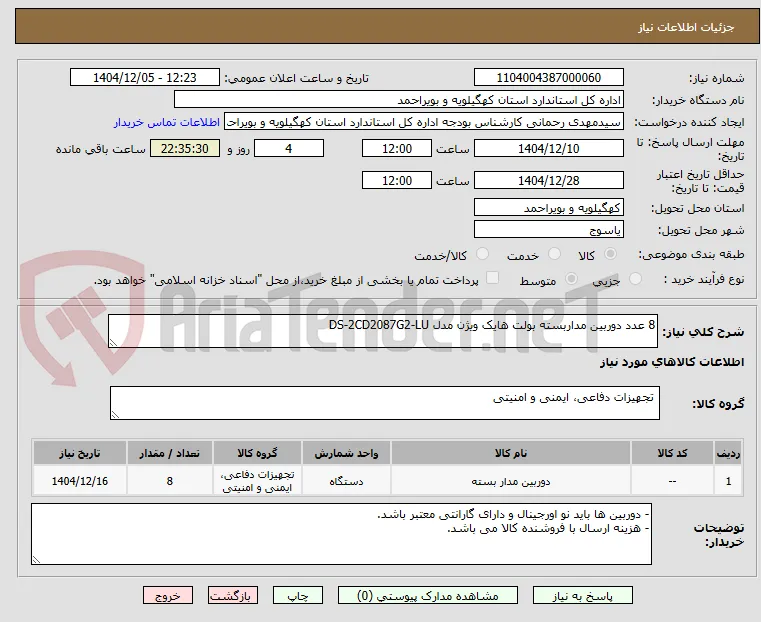
Task: Click the اطلاعات کالاهای مورد نیاز section heading
Action: (x=672, y=362)
